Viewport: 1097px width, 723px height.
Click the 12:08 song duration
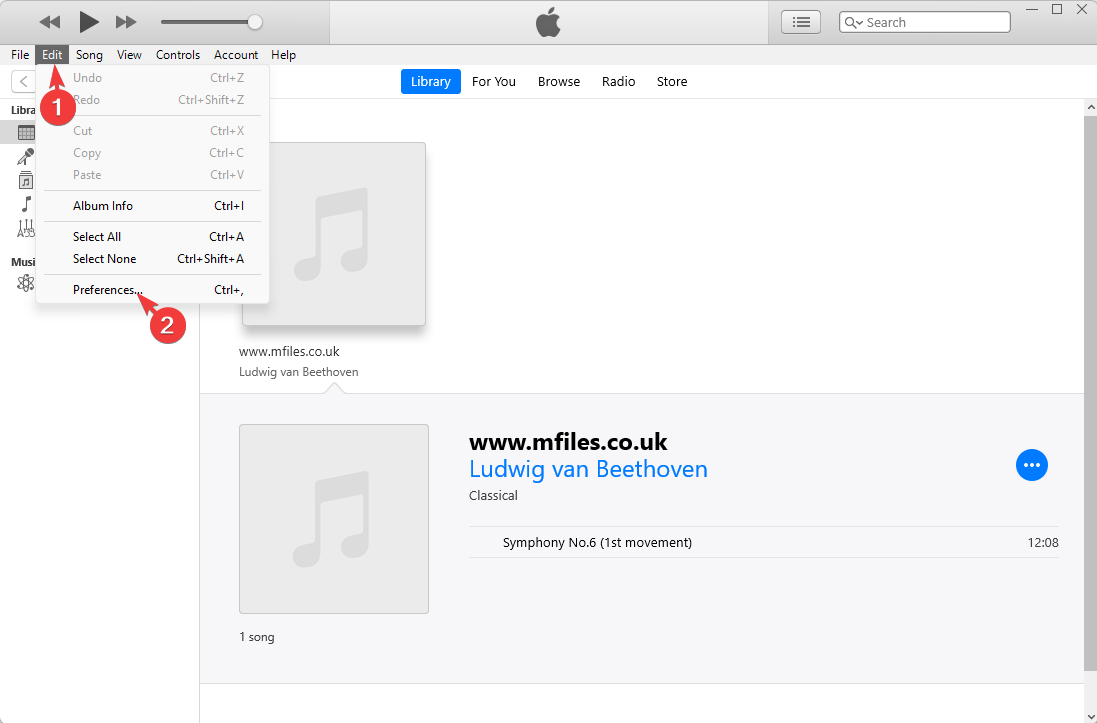[x=1043, y=542]
